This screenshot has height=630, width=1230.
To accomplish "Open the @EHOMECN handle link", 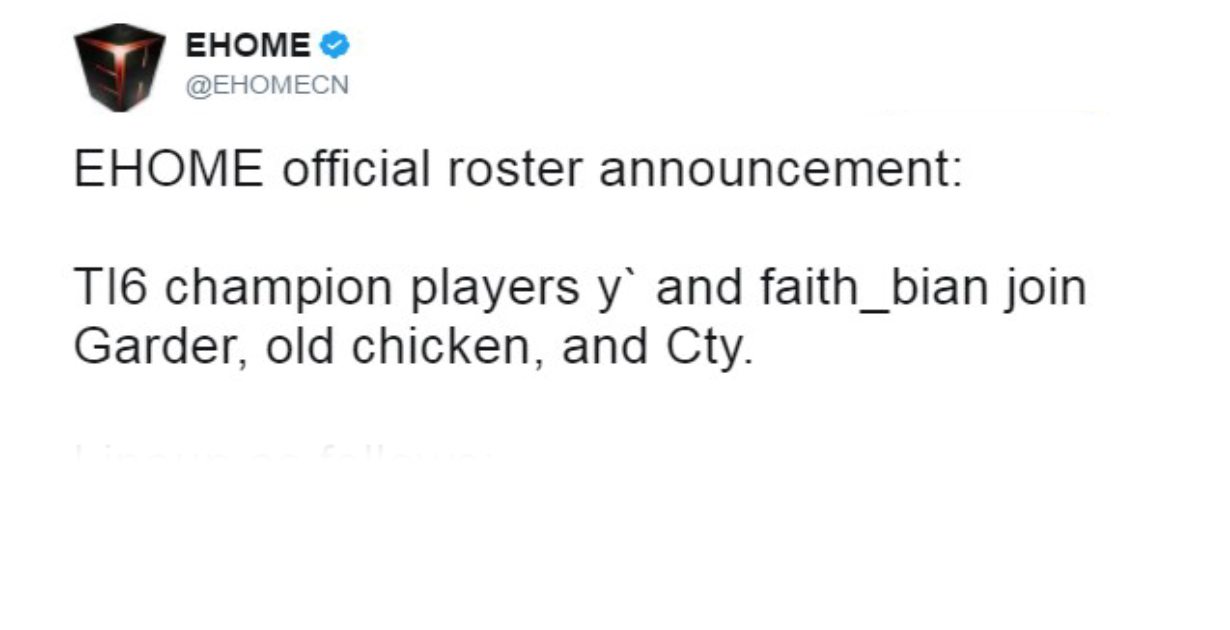I will tap(267, 86).
